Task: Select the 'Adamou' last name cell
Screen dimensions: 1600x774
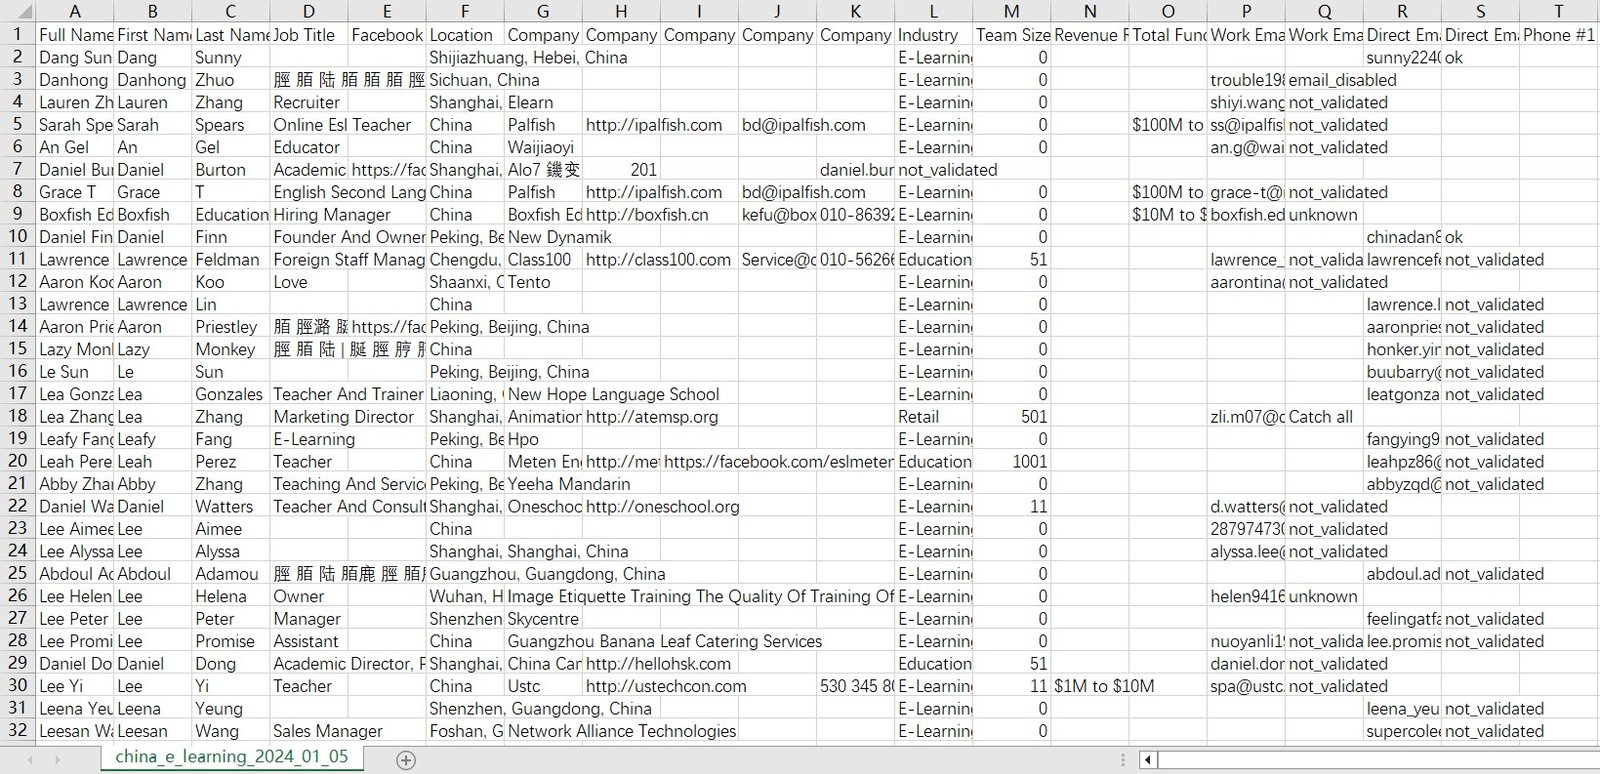Action: [231, 573]
